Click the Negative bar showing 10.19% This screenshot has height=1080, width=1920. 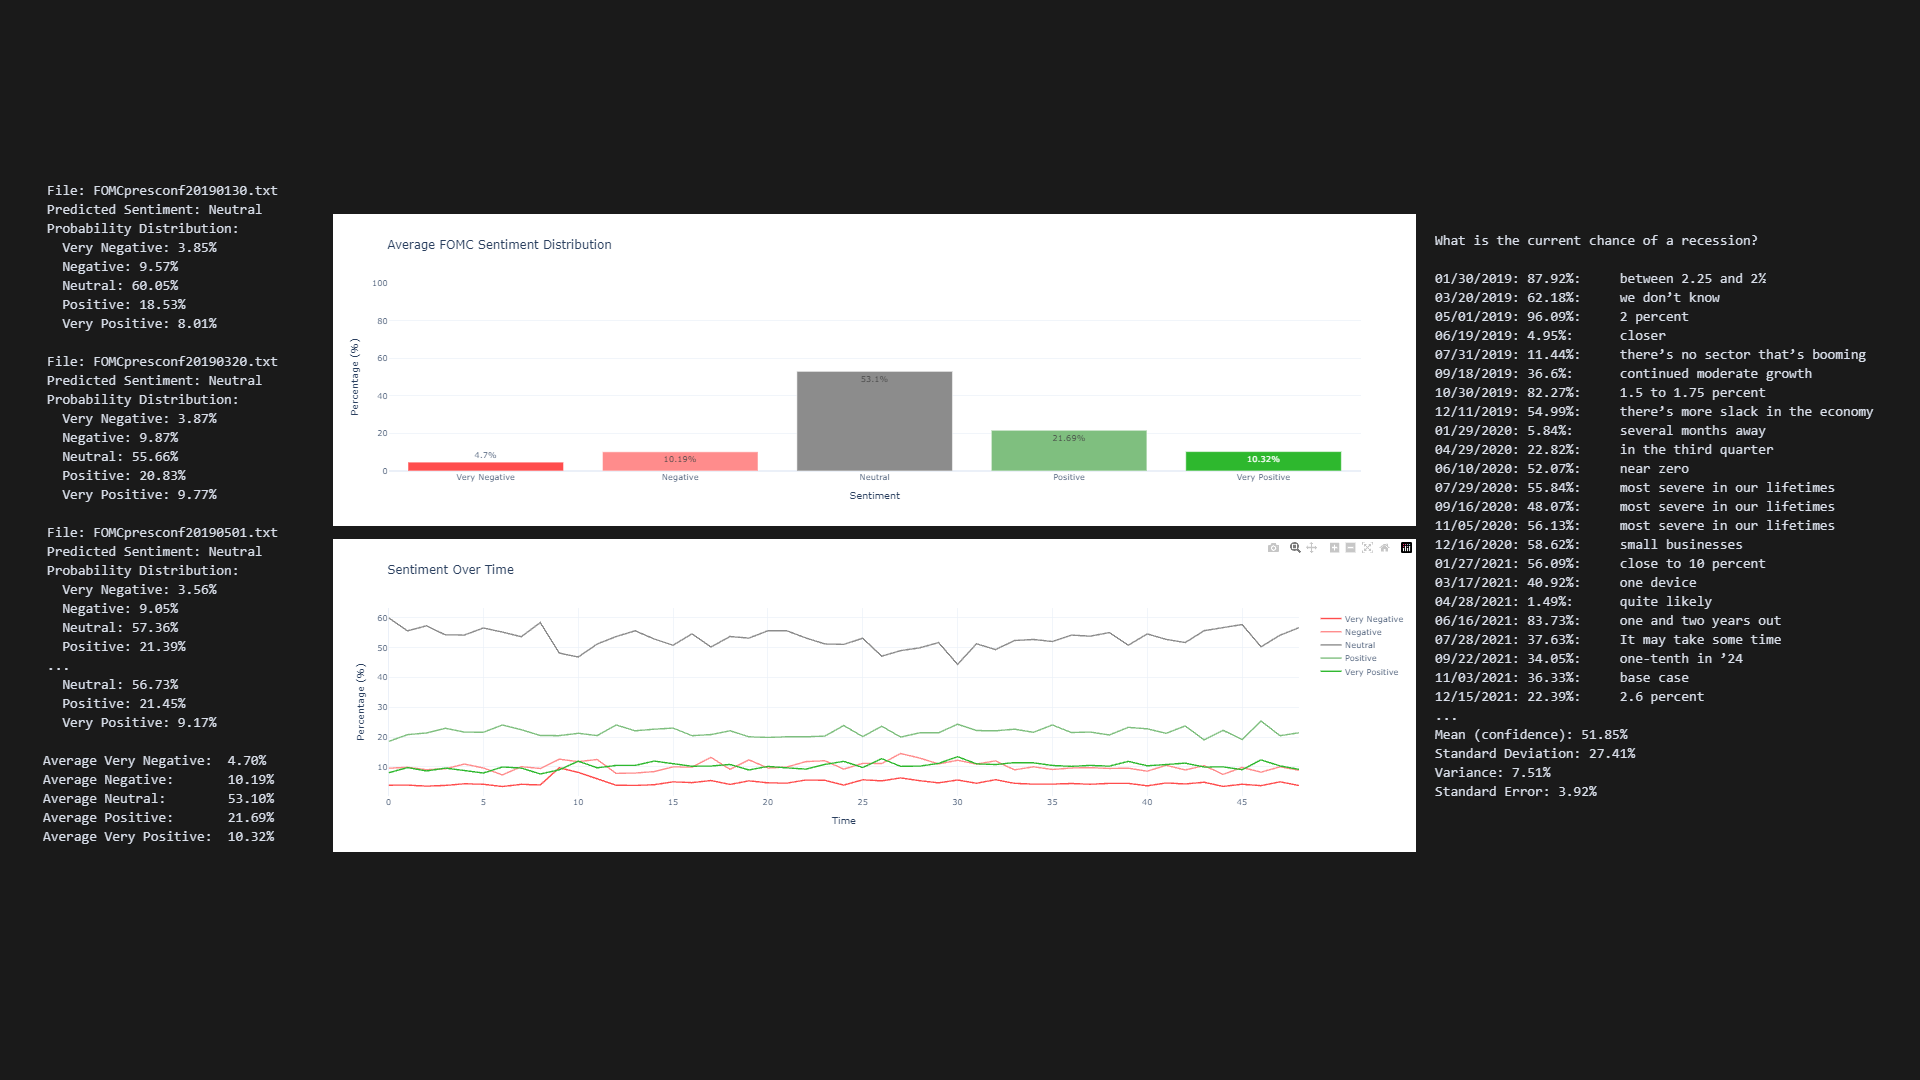pyautogui.click(x=680, y=461)
